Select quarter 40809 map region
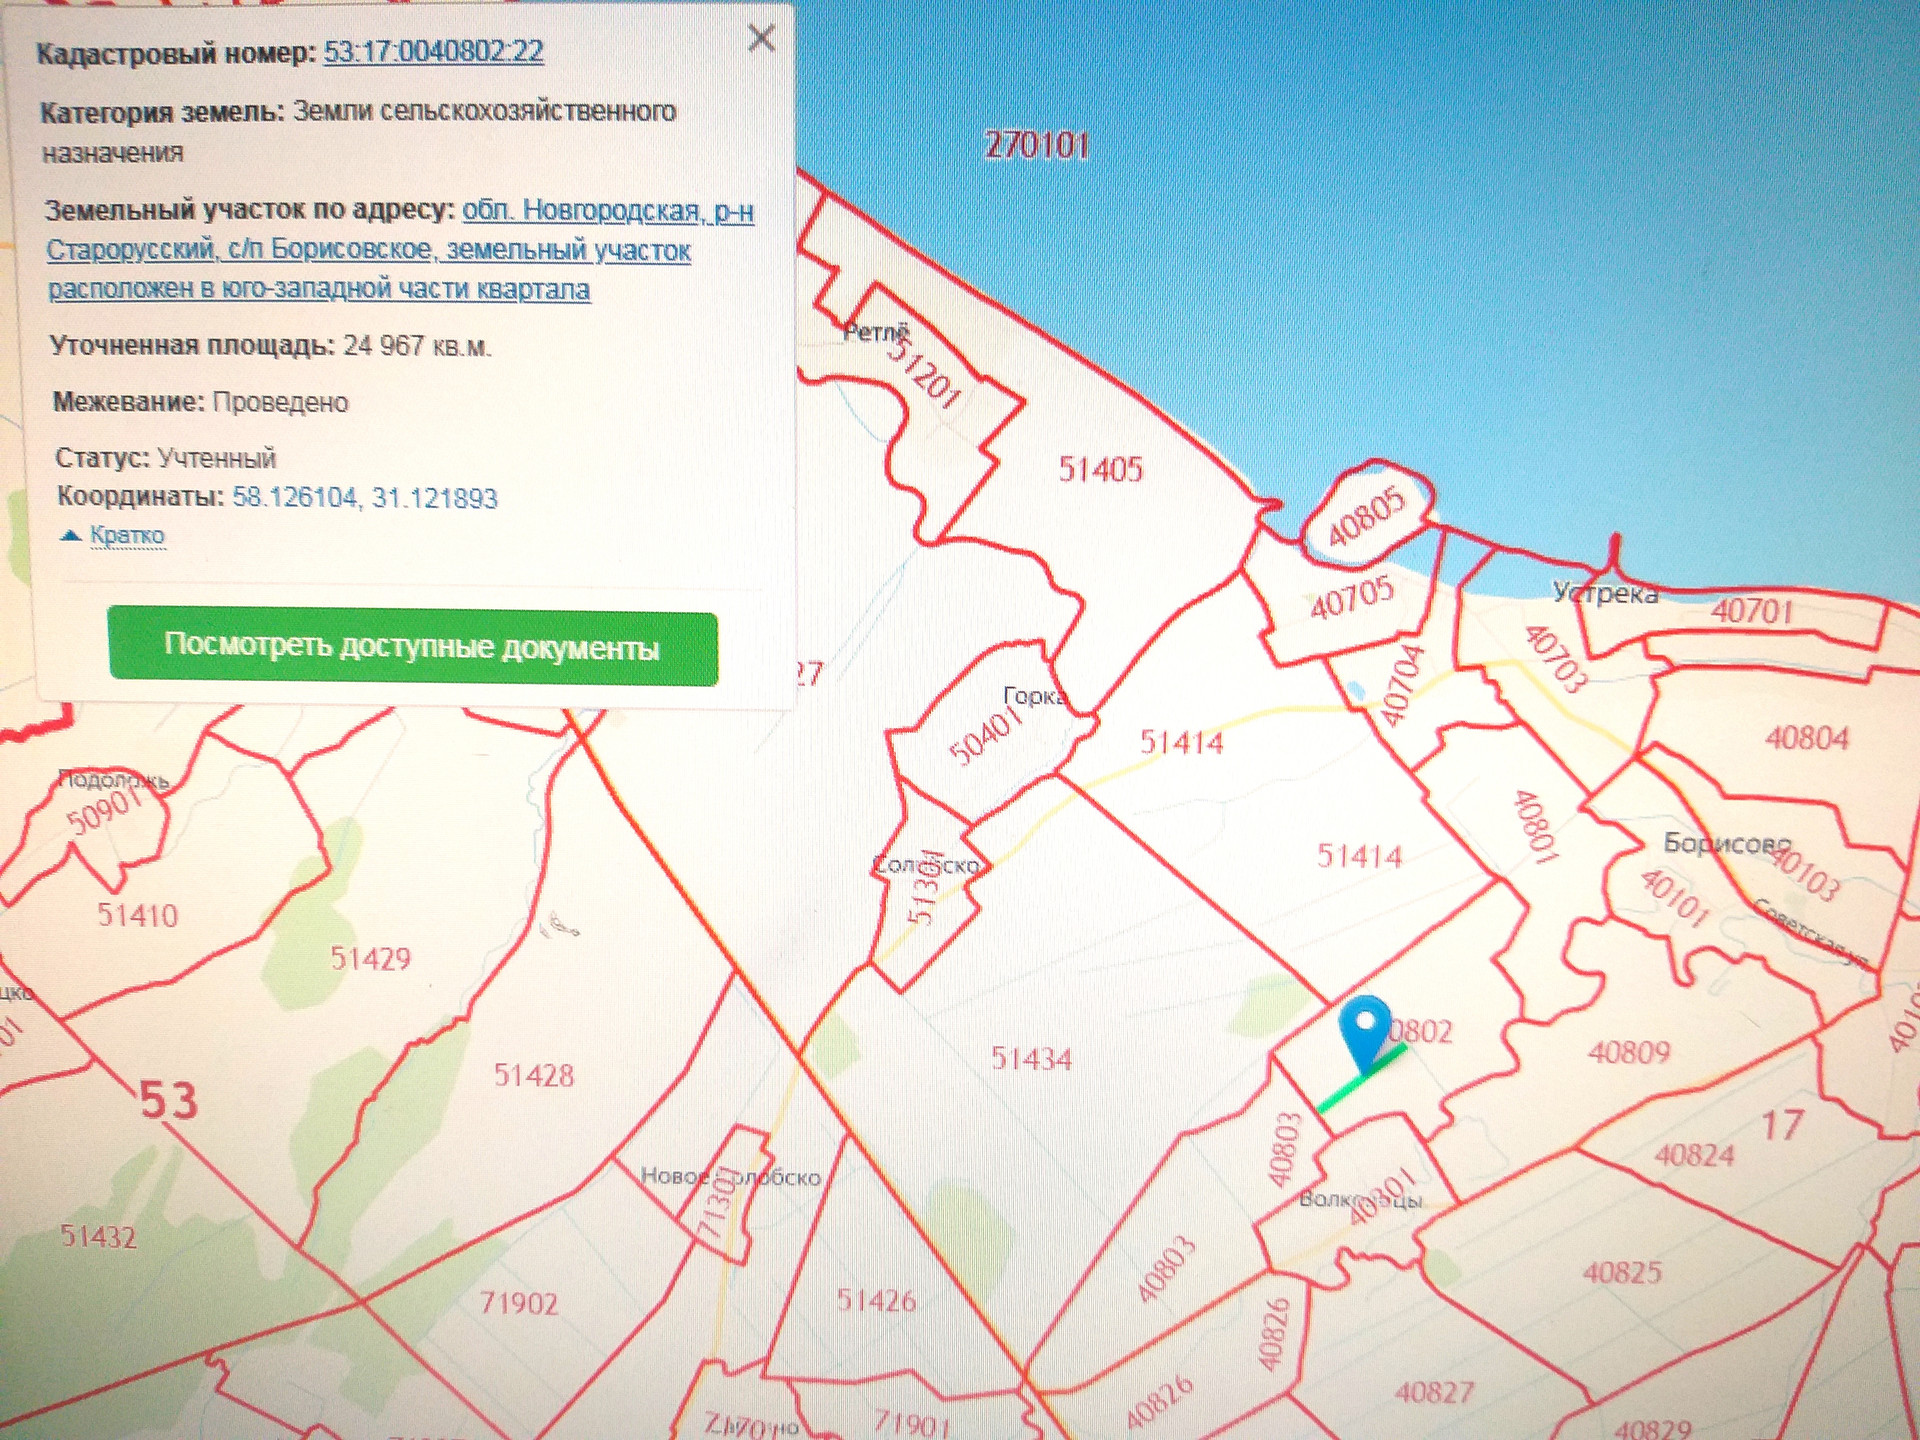 1629,1052
